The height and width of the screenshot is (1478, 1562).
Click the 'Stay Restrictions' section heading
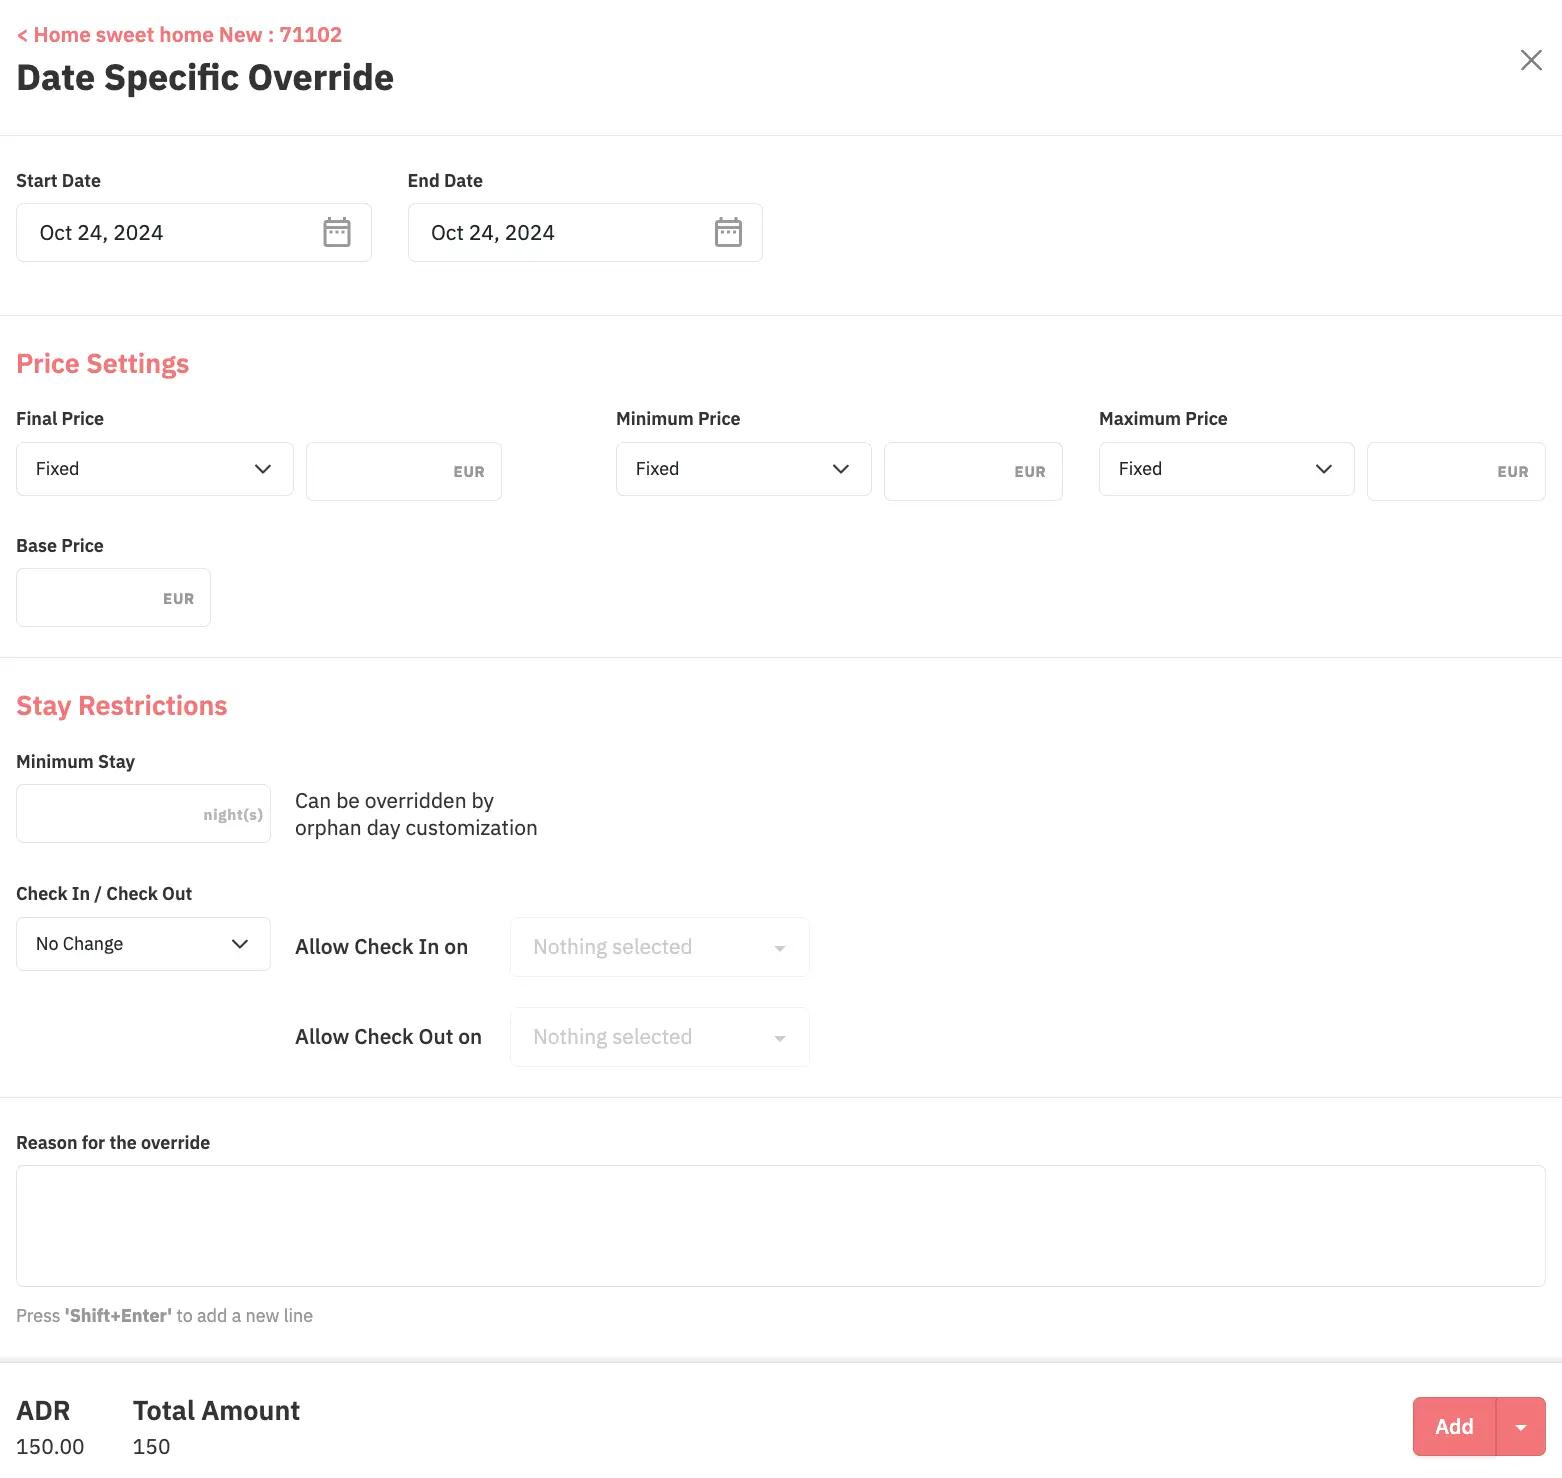[x=122, y=706]
